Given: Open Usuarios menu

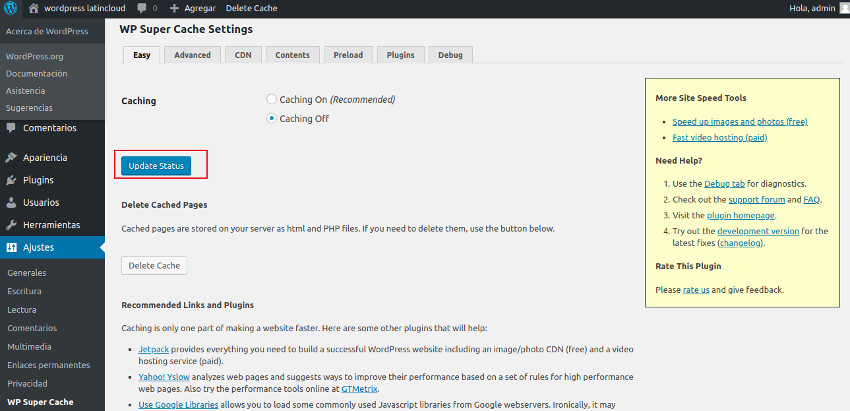Looking at the screenshot, I should click(x=41, y=203).
